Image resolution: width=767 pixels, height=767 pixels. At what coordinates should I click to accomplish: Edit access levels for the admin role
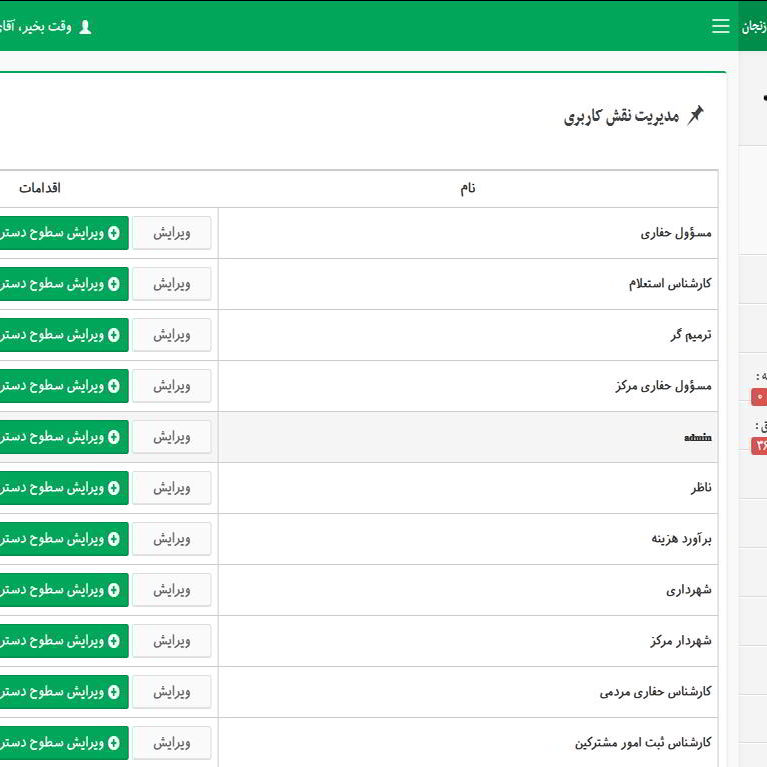click(60, 437)
